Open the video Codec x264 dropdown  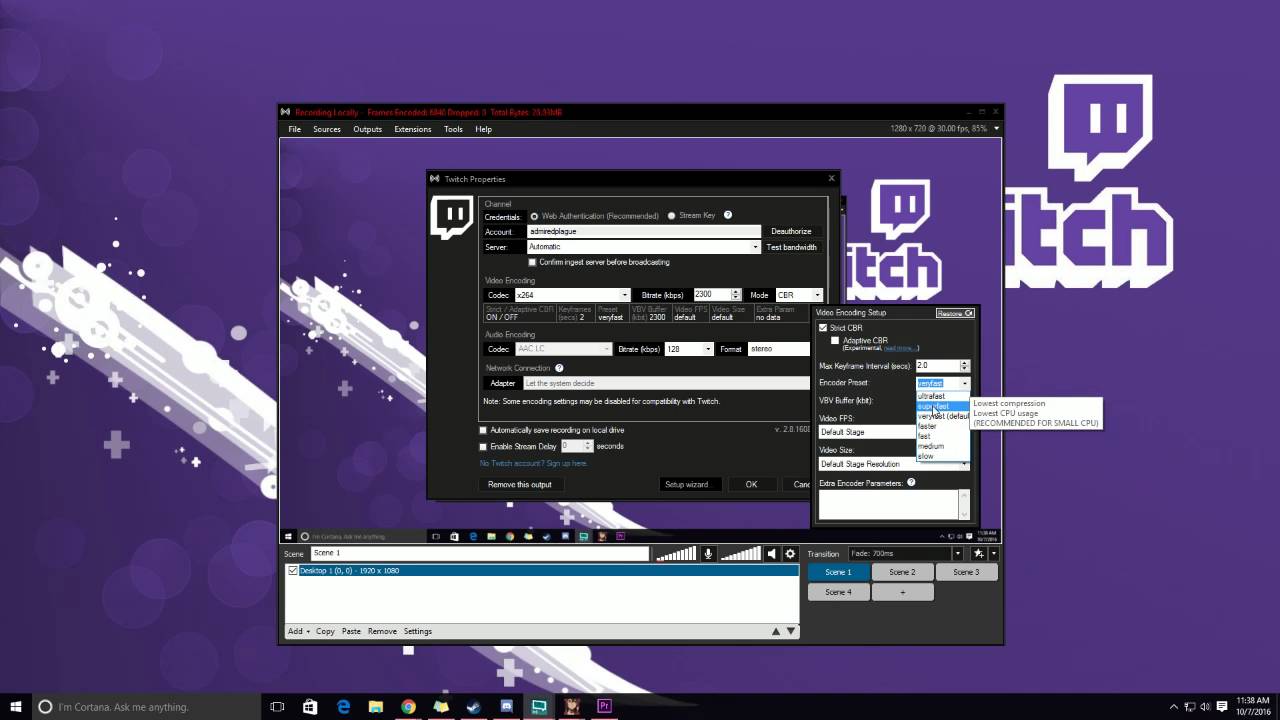(625, 295)
